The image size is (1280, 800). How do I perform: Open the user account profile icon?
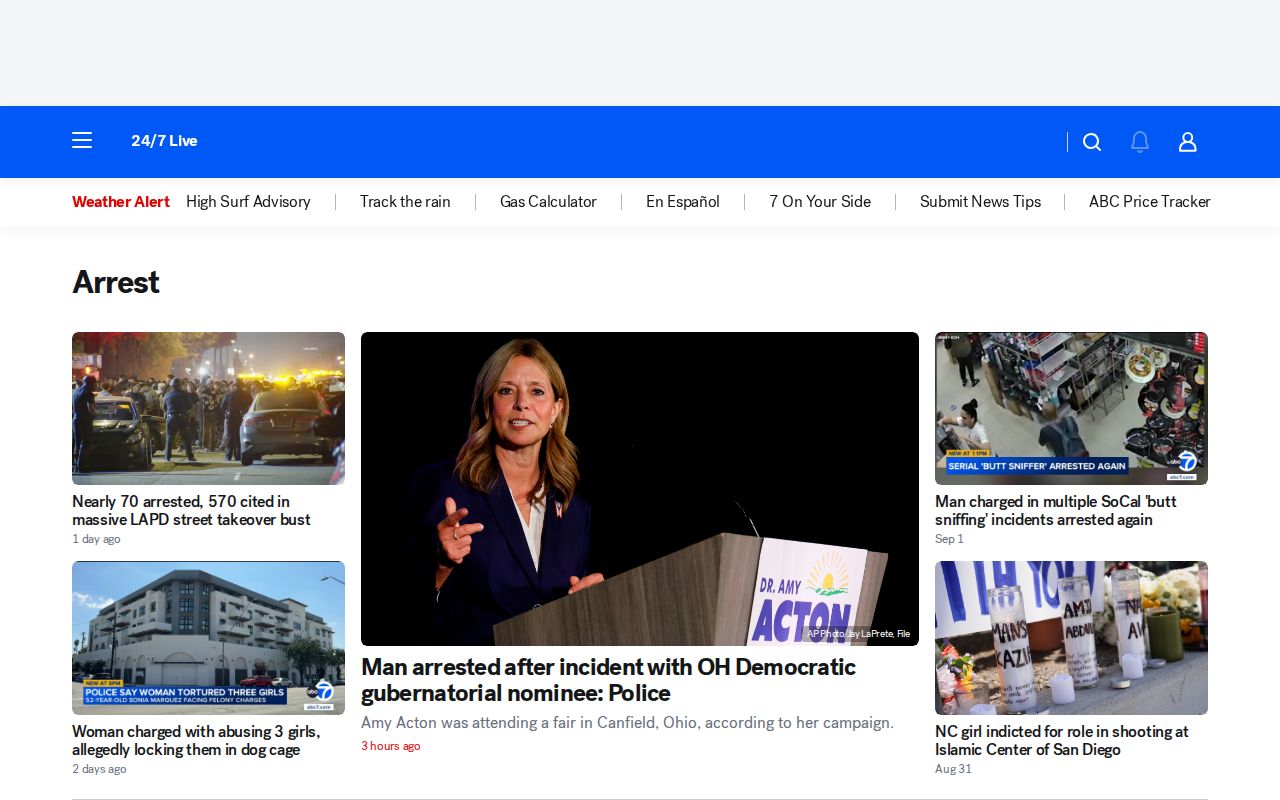click(1188, 142)
